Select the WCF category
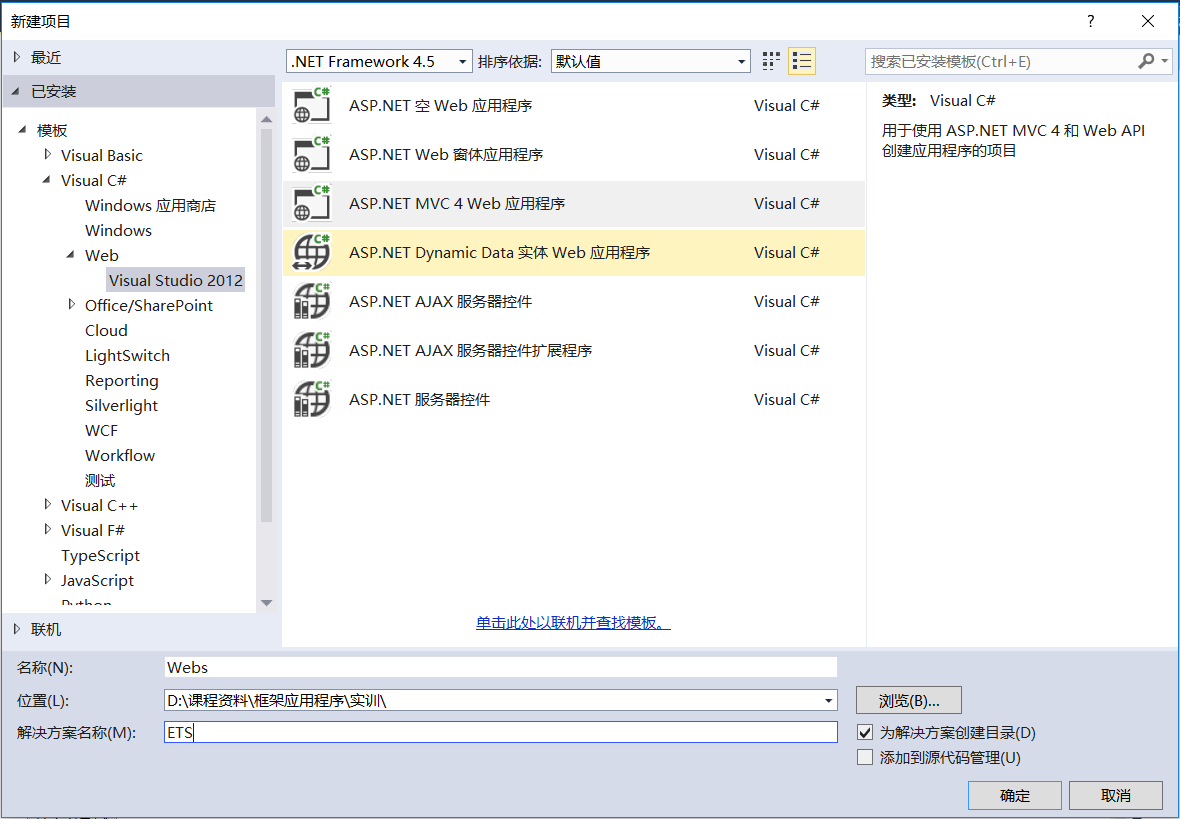This screenshot has width=1180, height=819. click(x=102, y=431)
